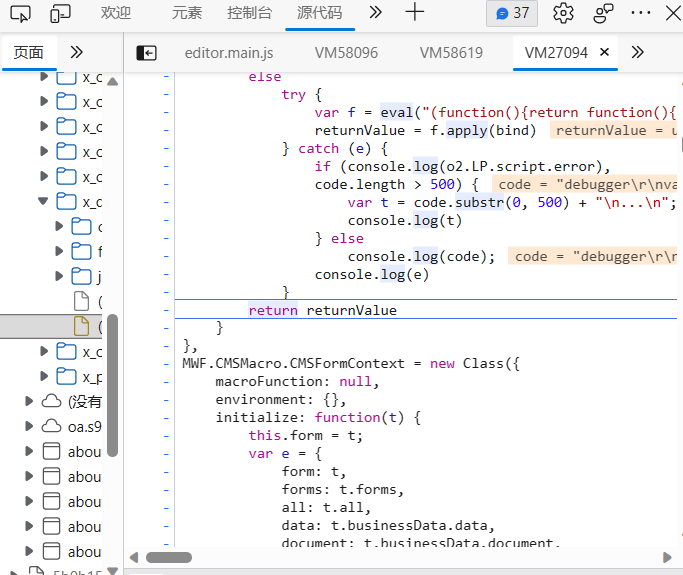Toggle device emulation mode icon
Viewport: 683px width, 575px height.
61,13
